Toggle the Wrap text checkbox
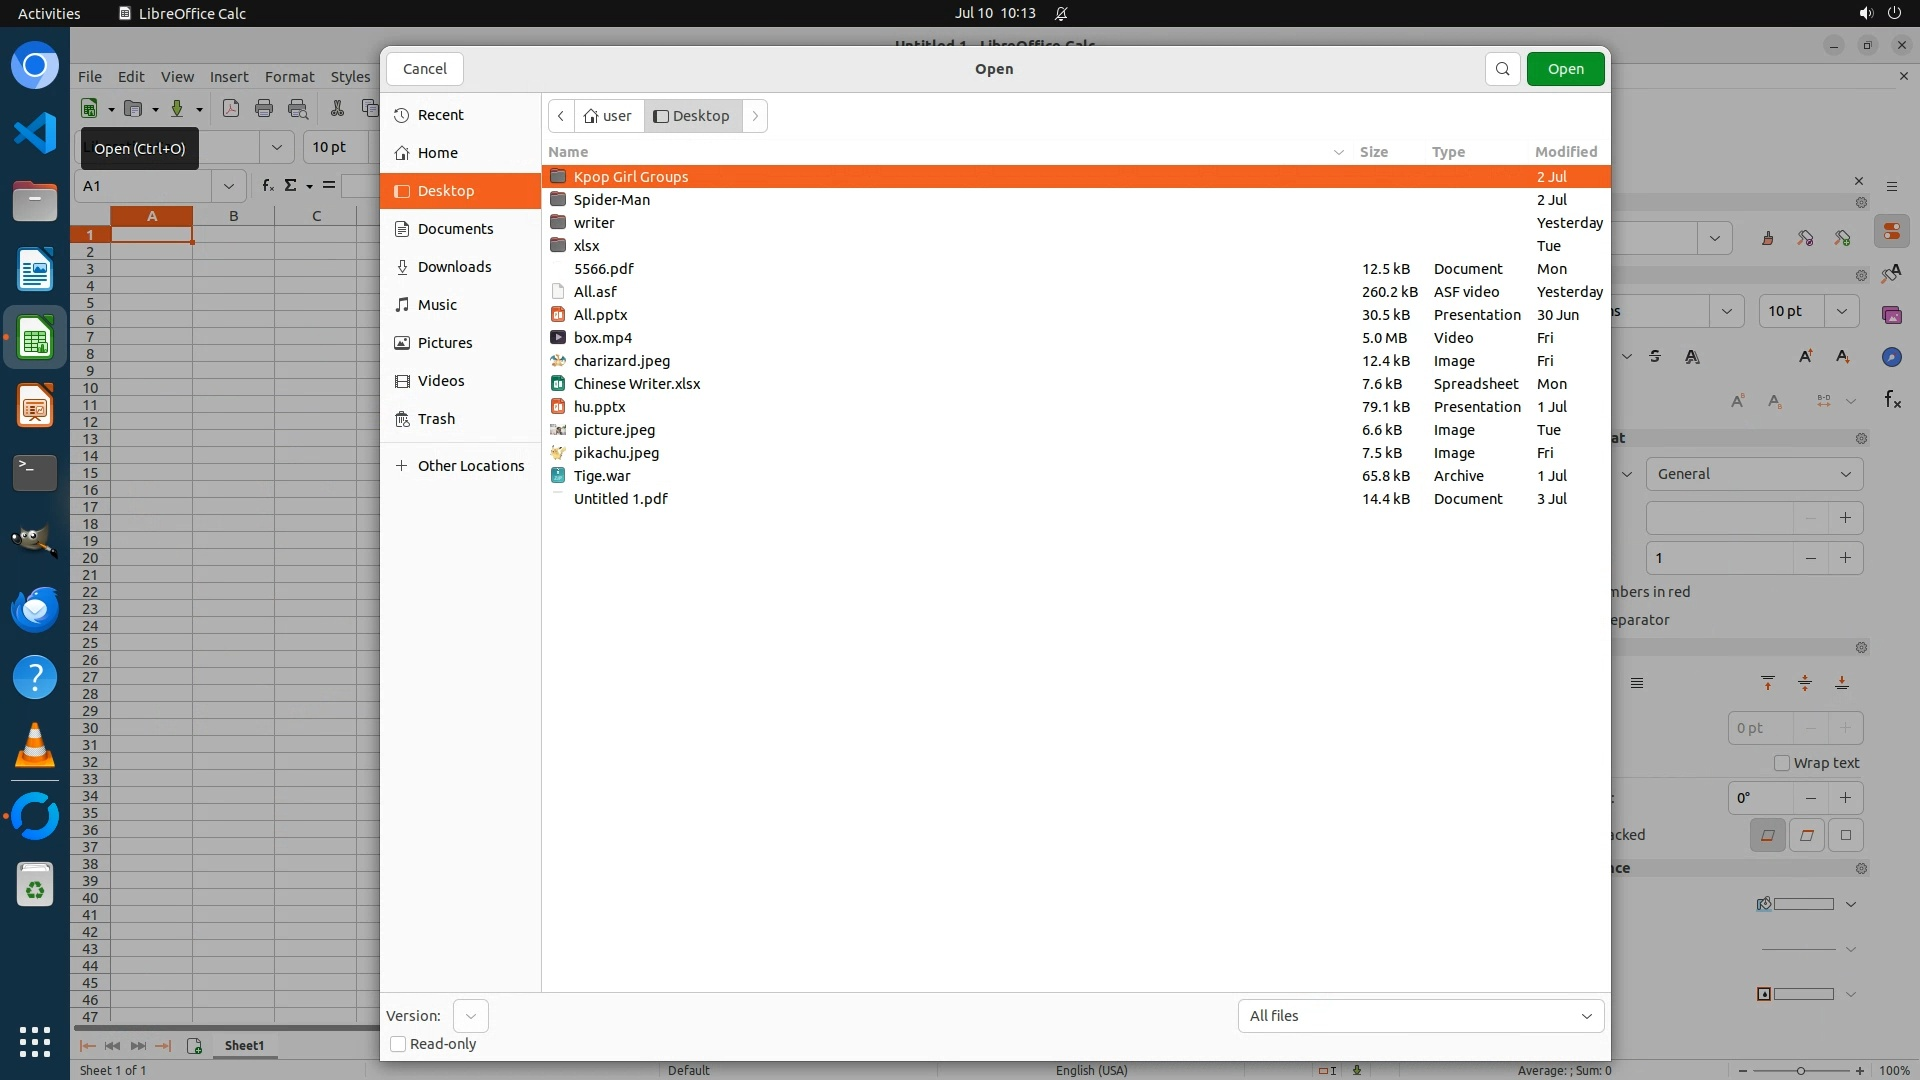This screenshot has height=1080, width=1920. point(1781,763)
